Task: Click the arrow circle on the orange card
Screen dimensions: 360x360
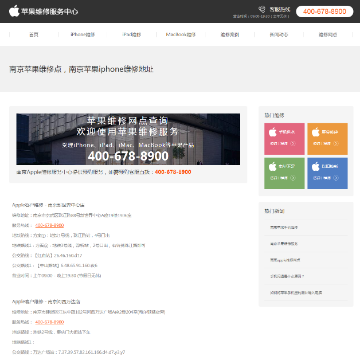Action: [336, 143]
